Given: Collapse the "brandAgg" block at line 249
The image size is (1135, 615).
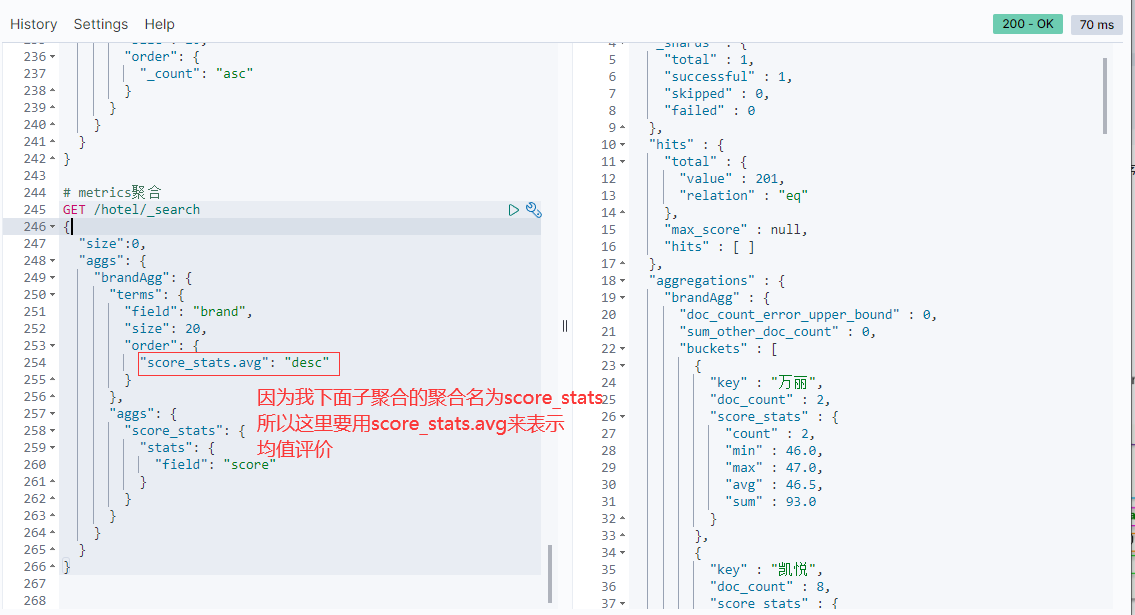Looking at the screenshot, I should (52, 278).
